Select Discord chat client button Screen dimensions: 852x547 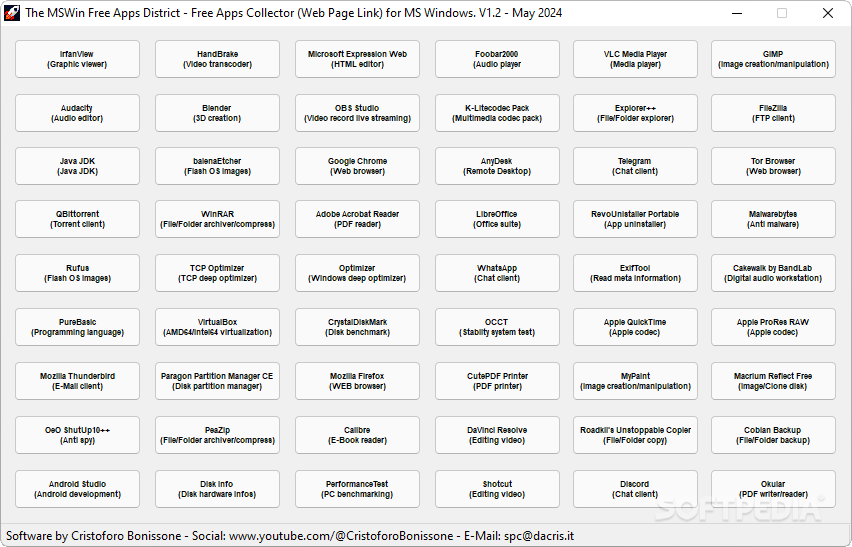(x=635, y=489)
